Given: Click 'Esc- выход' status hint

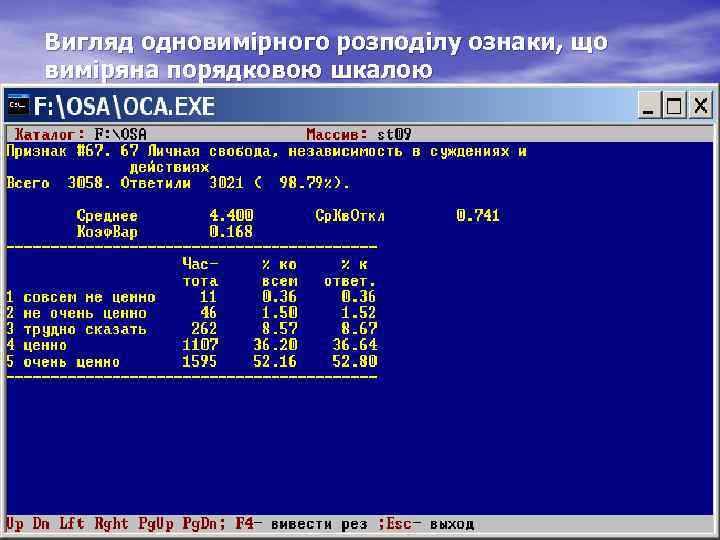Looking at the screenshot, I should click(x=430, y=523).
